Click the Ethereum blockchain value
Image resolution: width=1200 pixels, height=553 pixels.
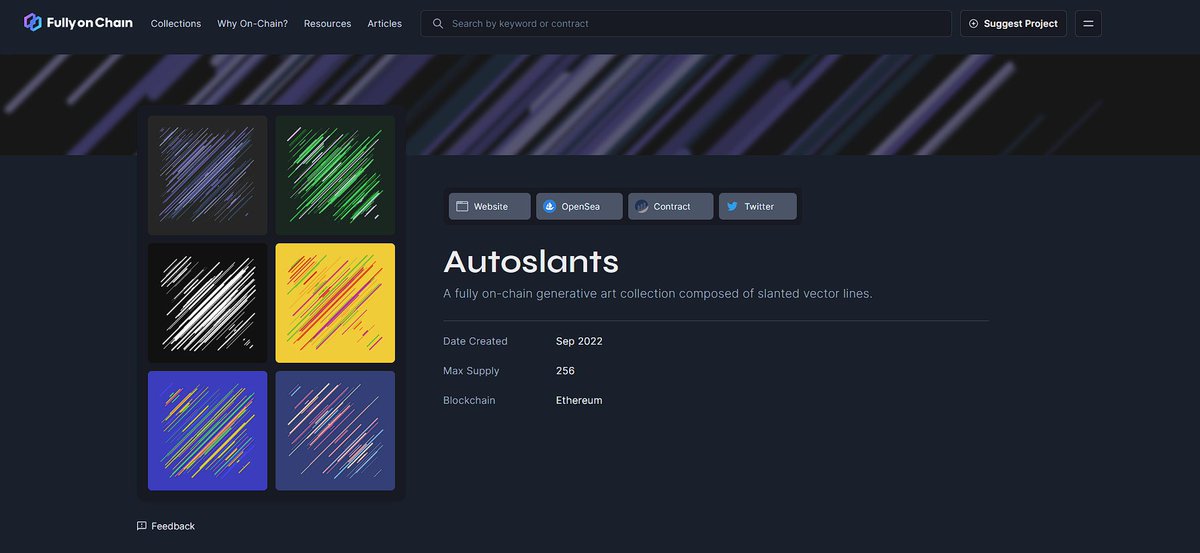(x=579, y=400)
